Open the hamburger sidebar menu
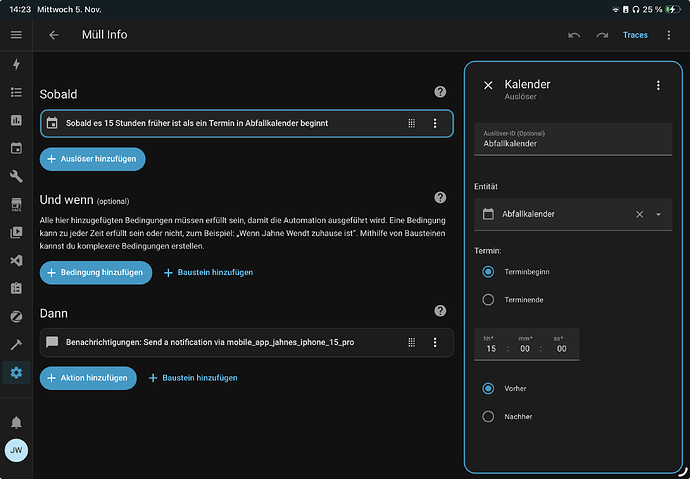The width and height of the screenshot is (690, 479). pyautogui.click(x=16, y=35)
